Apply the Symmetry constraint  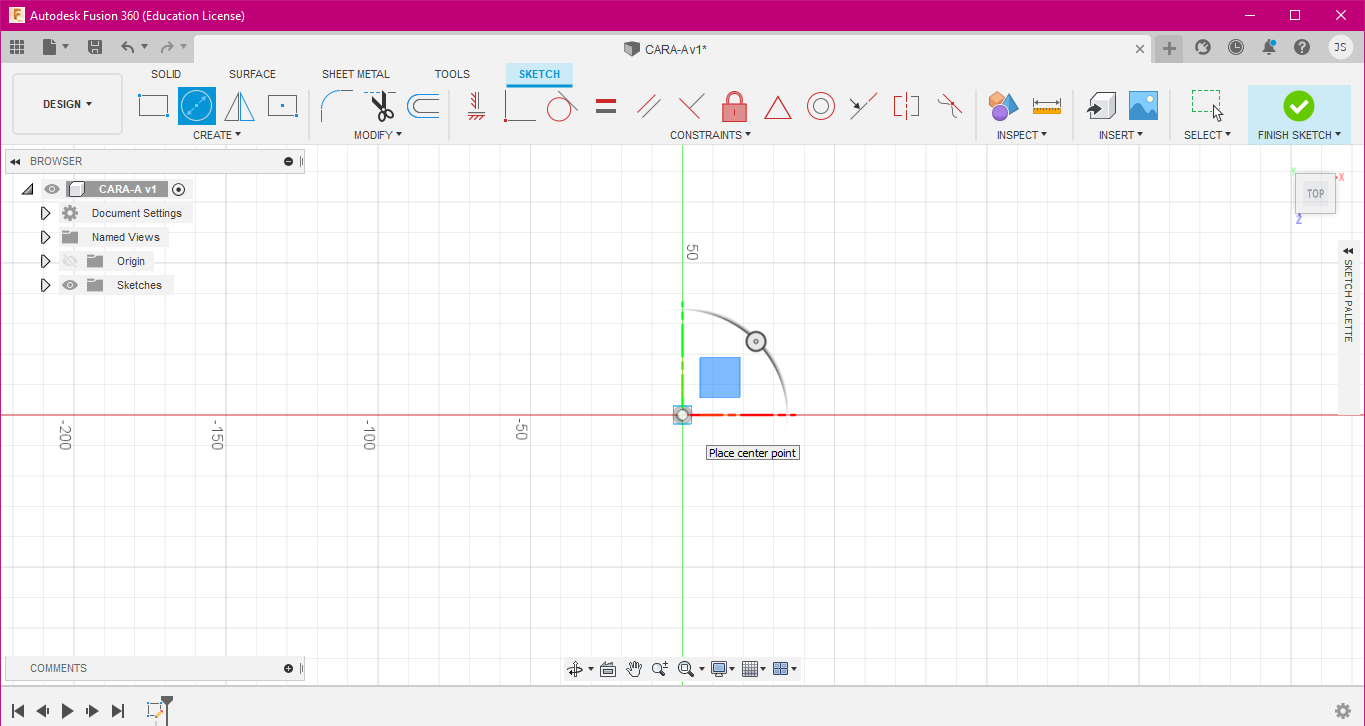pyautogui.click(x=907, y=105)
